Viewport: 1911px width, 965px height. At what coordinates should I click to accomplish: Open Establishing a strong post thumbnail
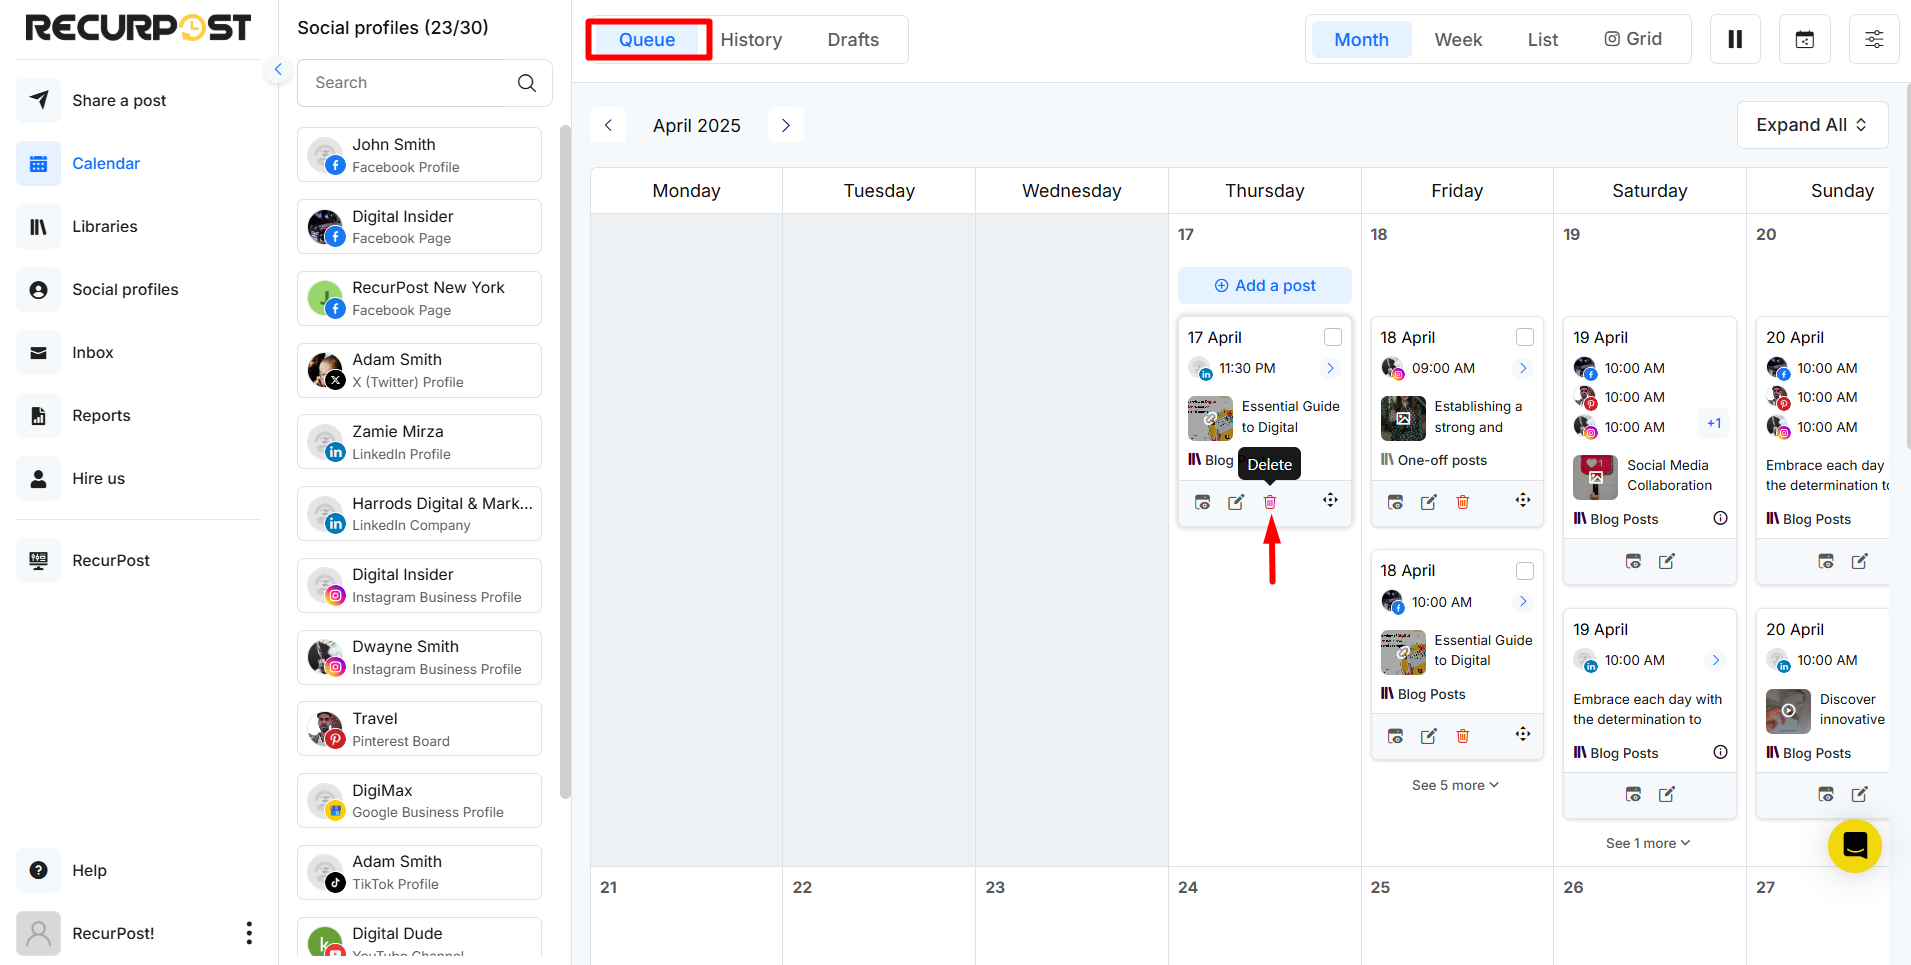point(1403,418)
